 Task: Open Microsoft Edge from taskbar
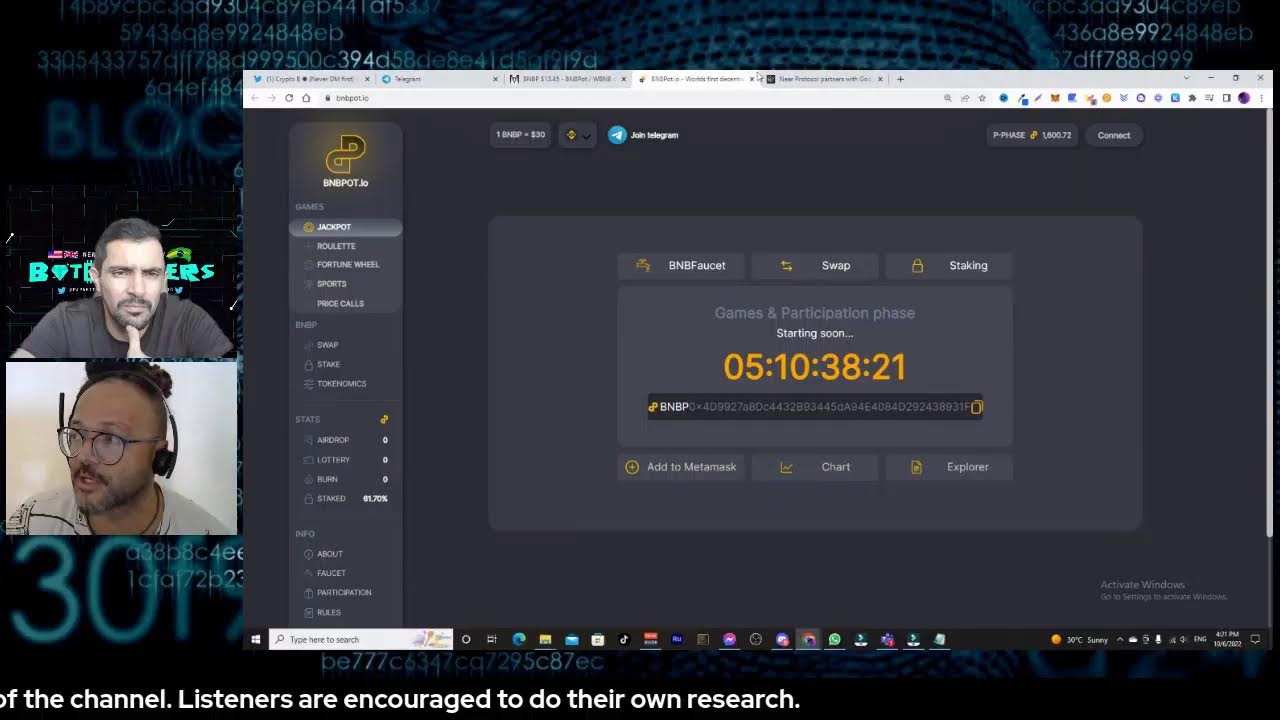pos(519,639)
